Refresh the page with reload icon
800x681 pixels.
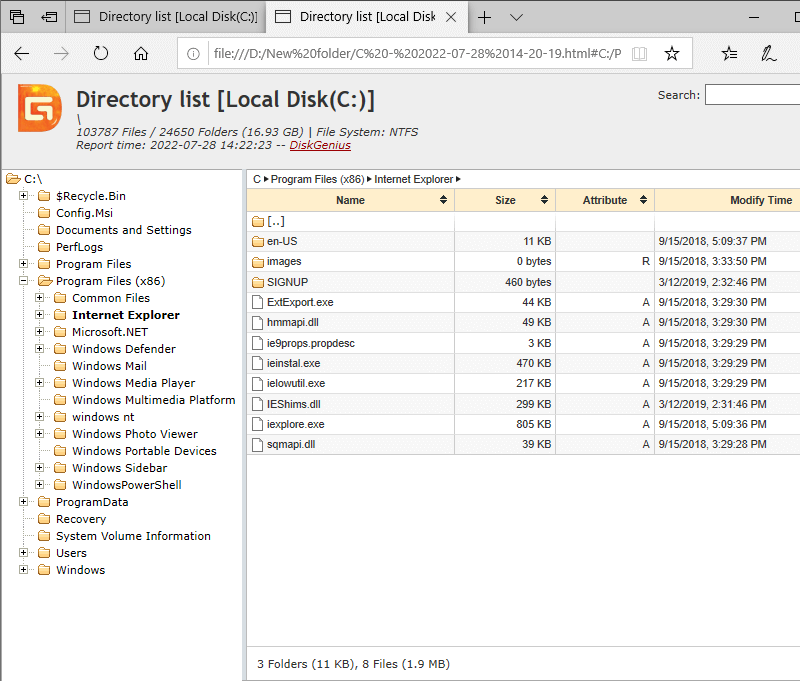click(101, 53)
